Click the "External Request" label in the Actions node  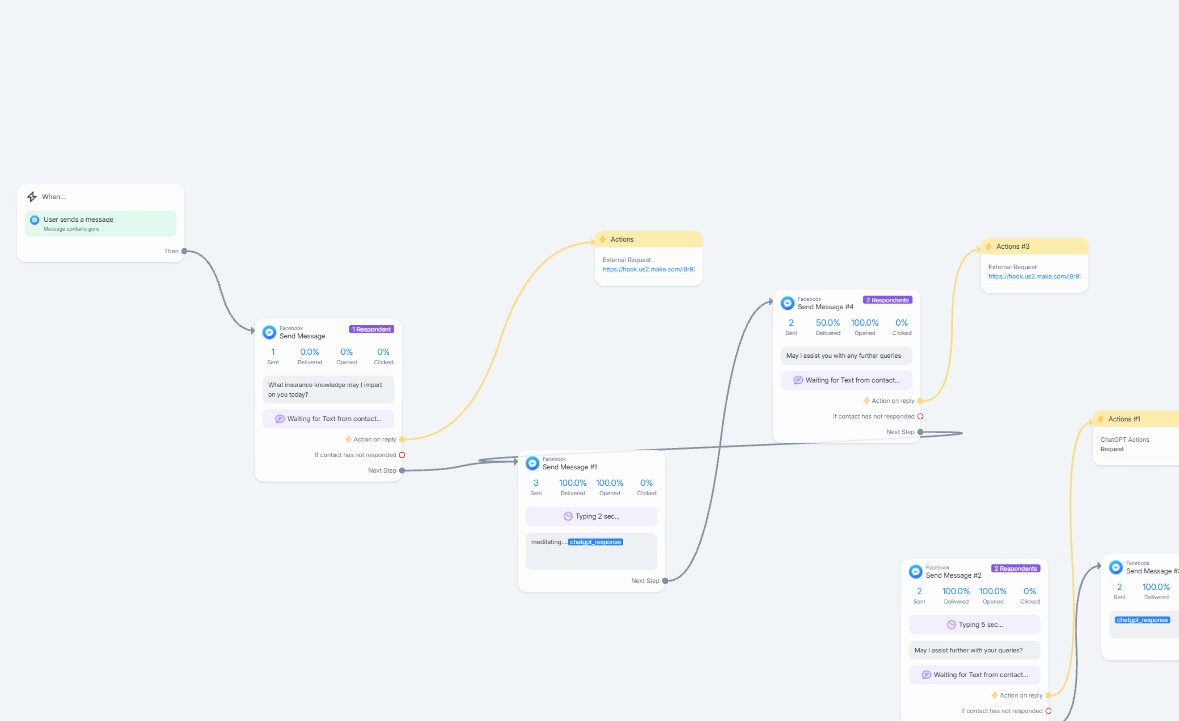626,260
